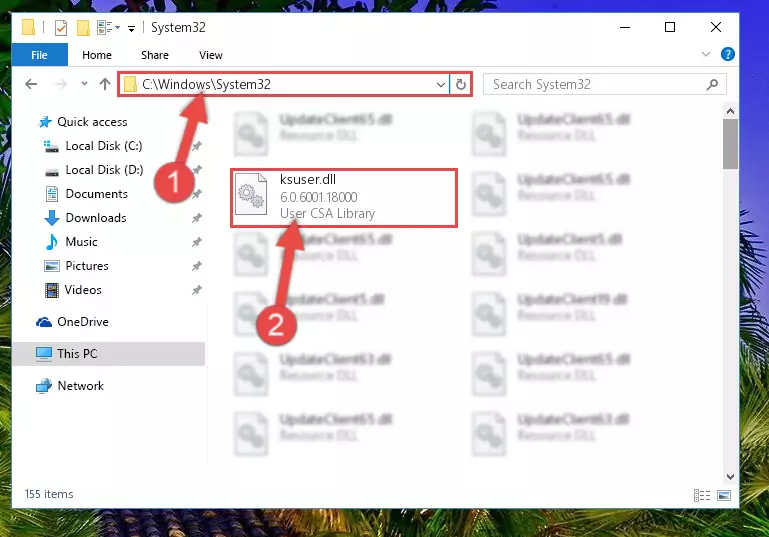This screenshot has width=769, height=537.
Task: Go back with the Back arrow
Action: coord(31,84)
